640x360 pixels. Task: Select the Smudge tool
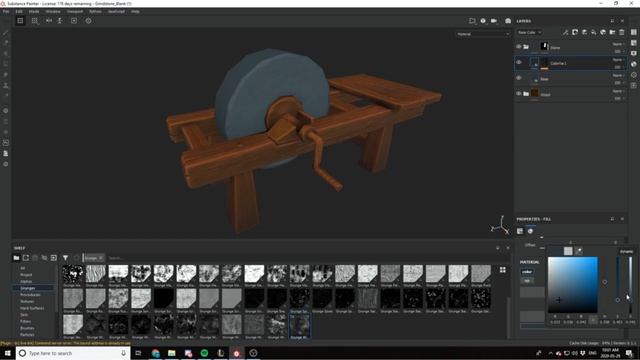pos(6,75)
